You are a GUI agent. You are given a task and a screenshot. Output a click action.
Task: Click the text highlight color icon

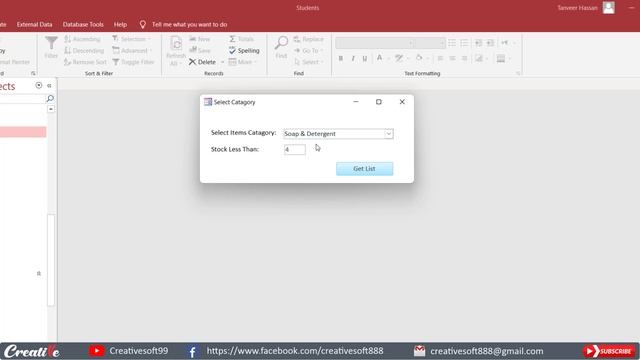(399, 58)
